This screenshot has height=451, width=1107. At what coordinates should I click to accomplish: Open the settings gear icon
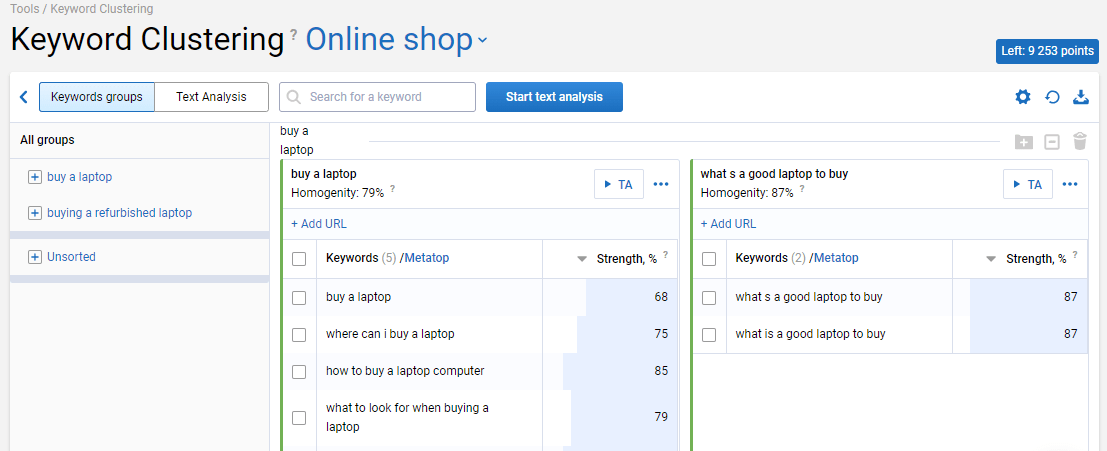pos(1022,97)
